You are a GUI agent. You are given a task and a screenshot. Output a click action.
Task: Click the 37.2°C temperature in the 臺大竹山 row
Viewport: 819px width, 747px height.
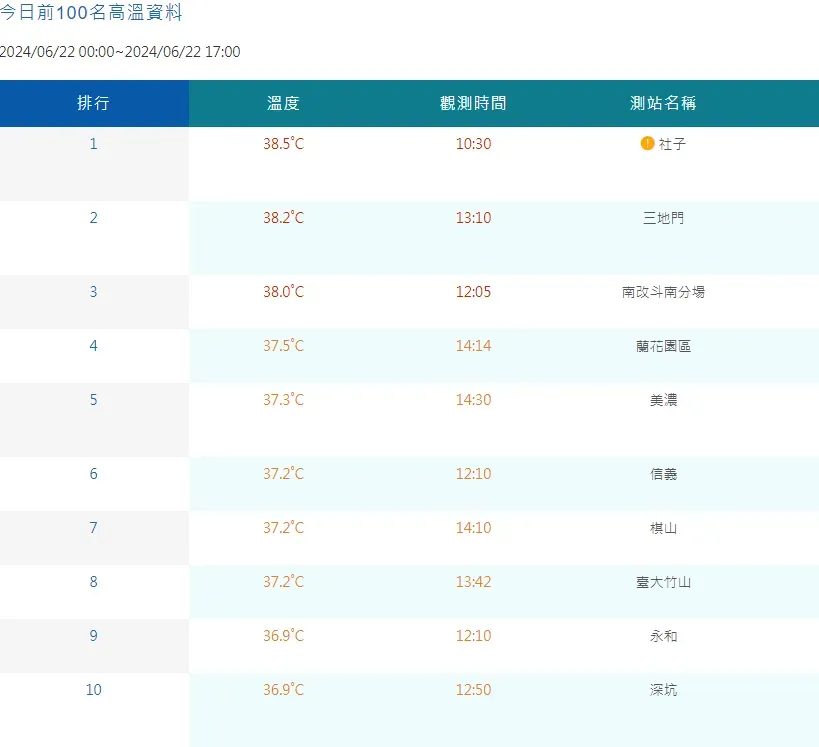click(283, 581)
